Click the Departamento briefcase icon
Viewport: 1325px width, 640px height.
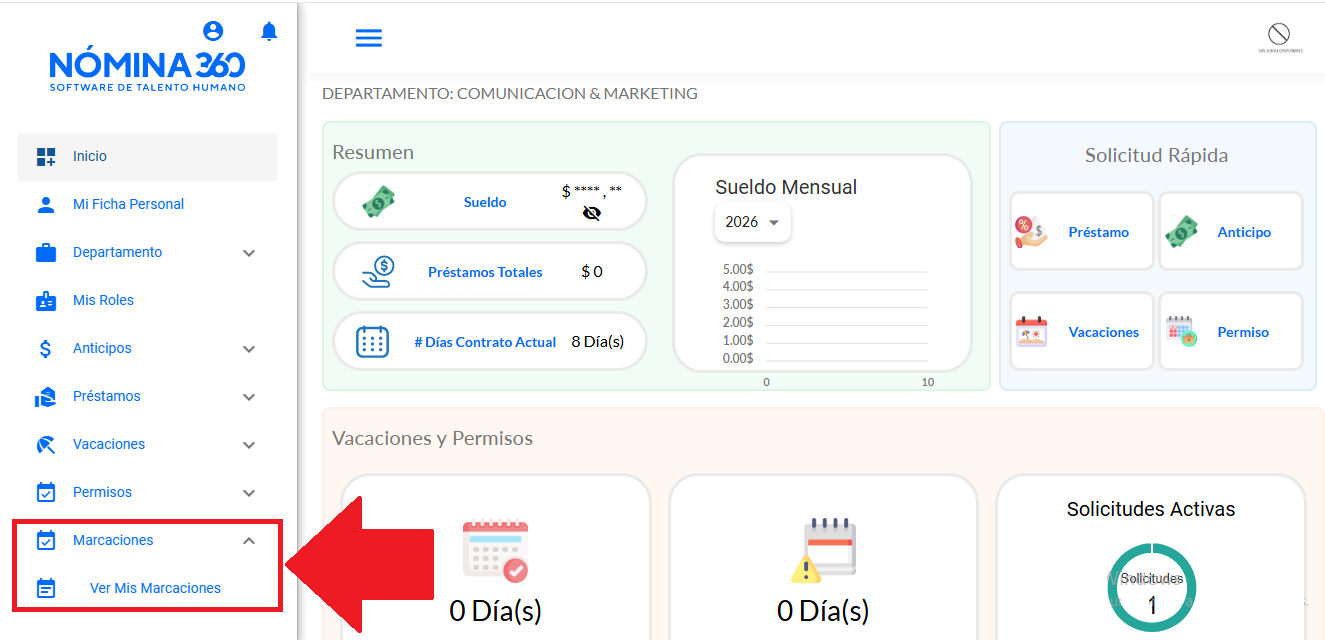[x=46, y=252]
